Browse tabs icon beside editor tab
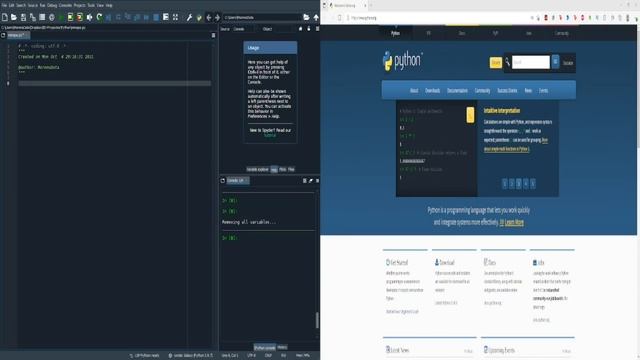 (x=3, y=36)
